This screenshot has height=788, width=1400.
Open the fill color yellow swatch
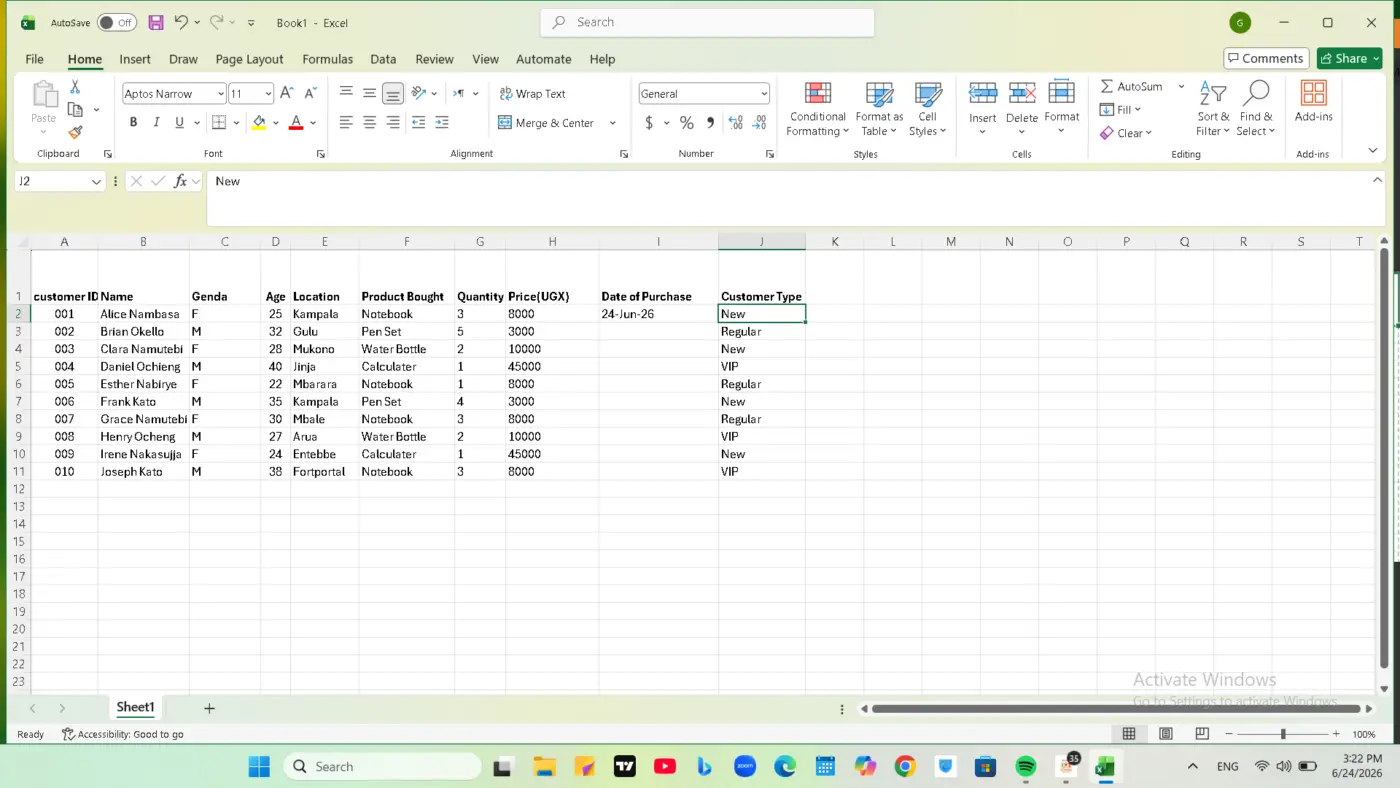click(259, 123)
